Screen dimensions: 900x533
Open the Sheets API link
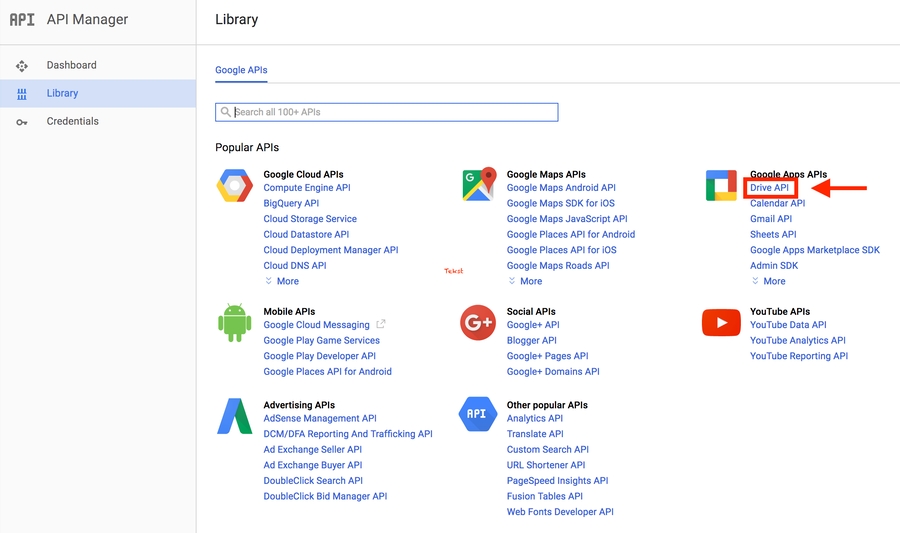[773, 234]
